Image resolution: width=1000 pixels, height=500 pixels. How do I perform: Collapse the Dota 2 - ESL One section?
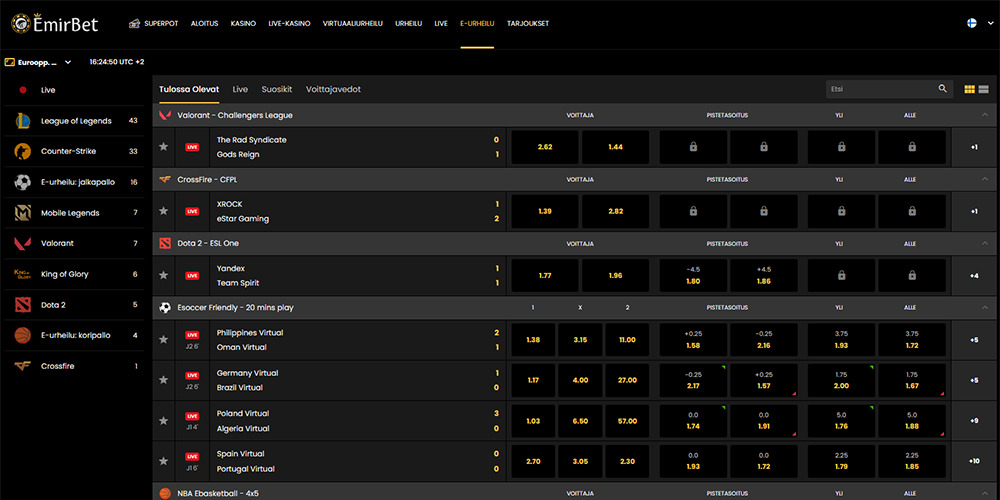coord(984,243)
